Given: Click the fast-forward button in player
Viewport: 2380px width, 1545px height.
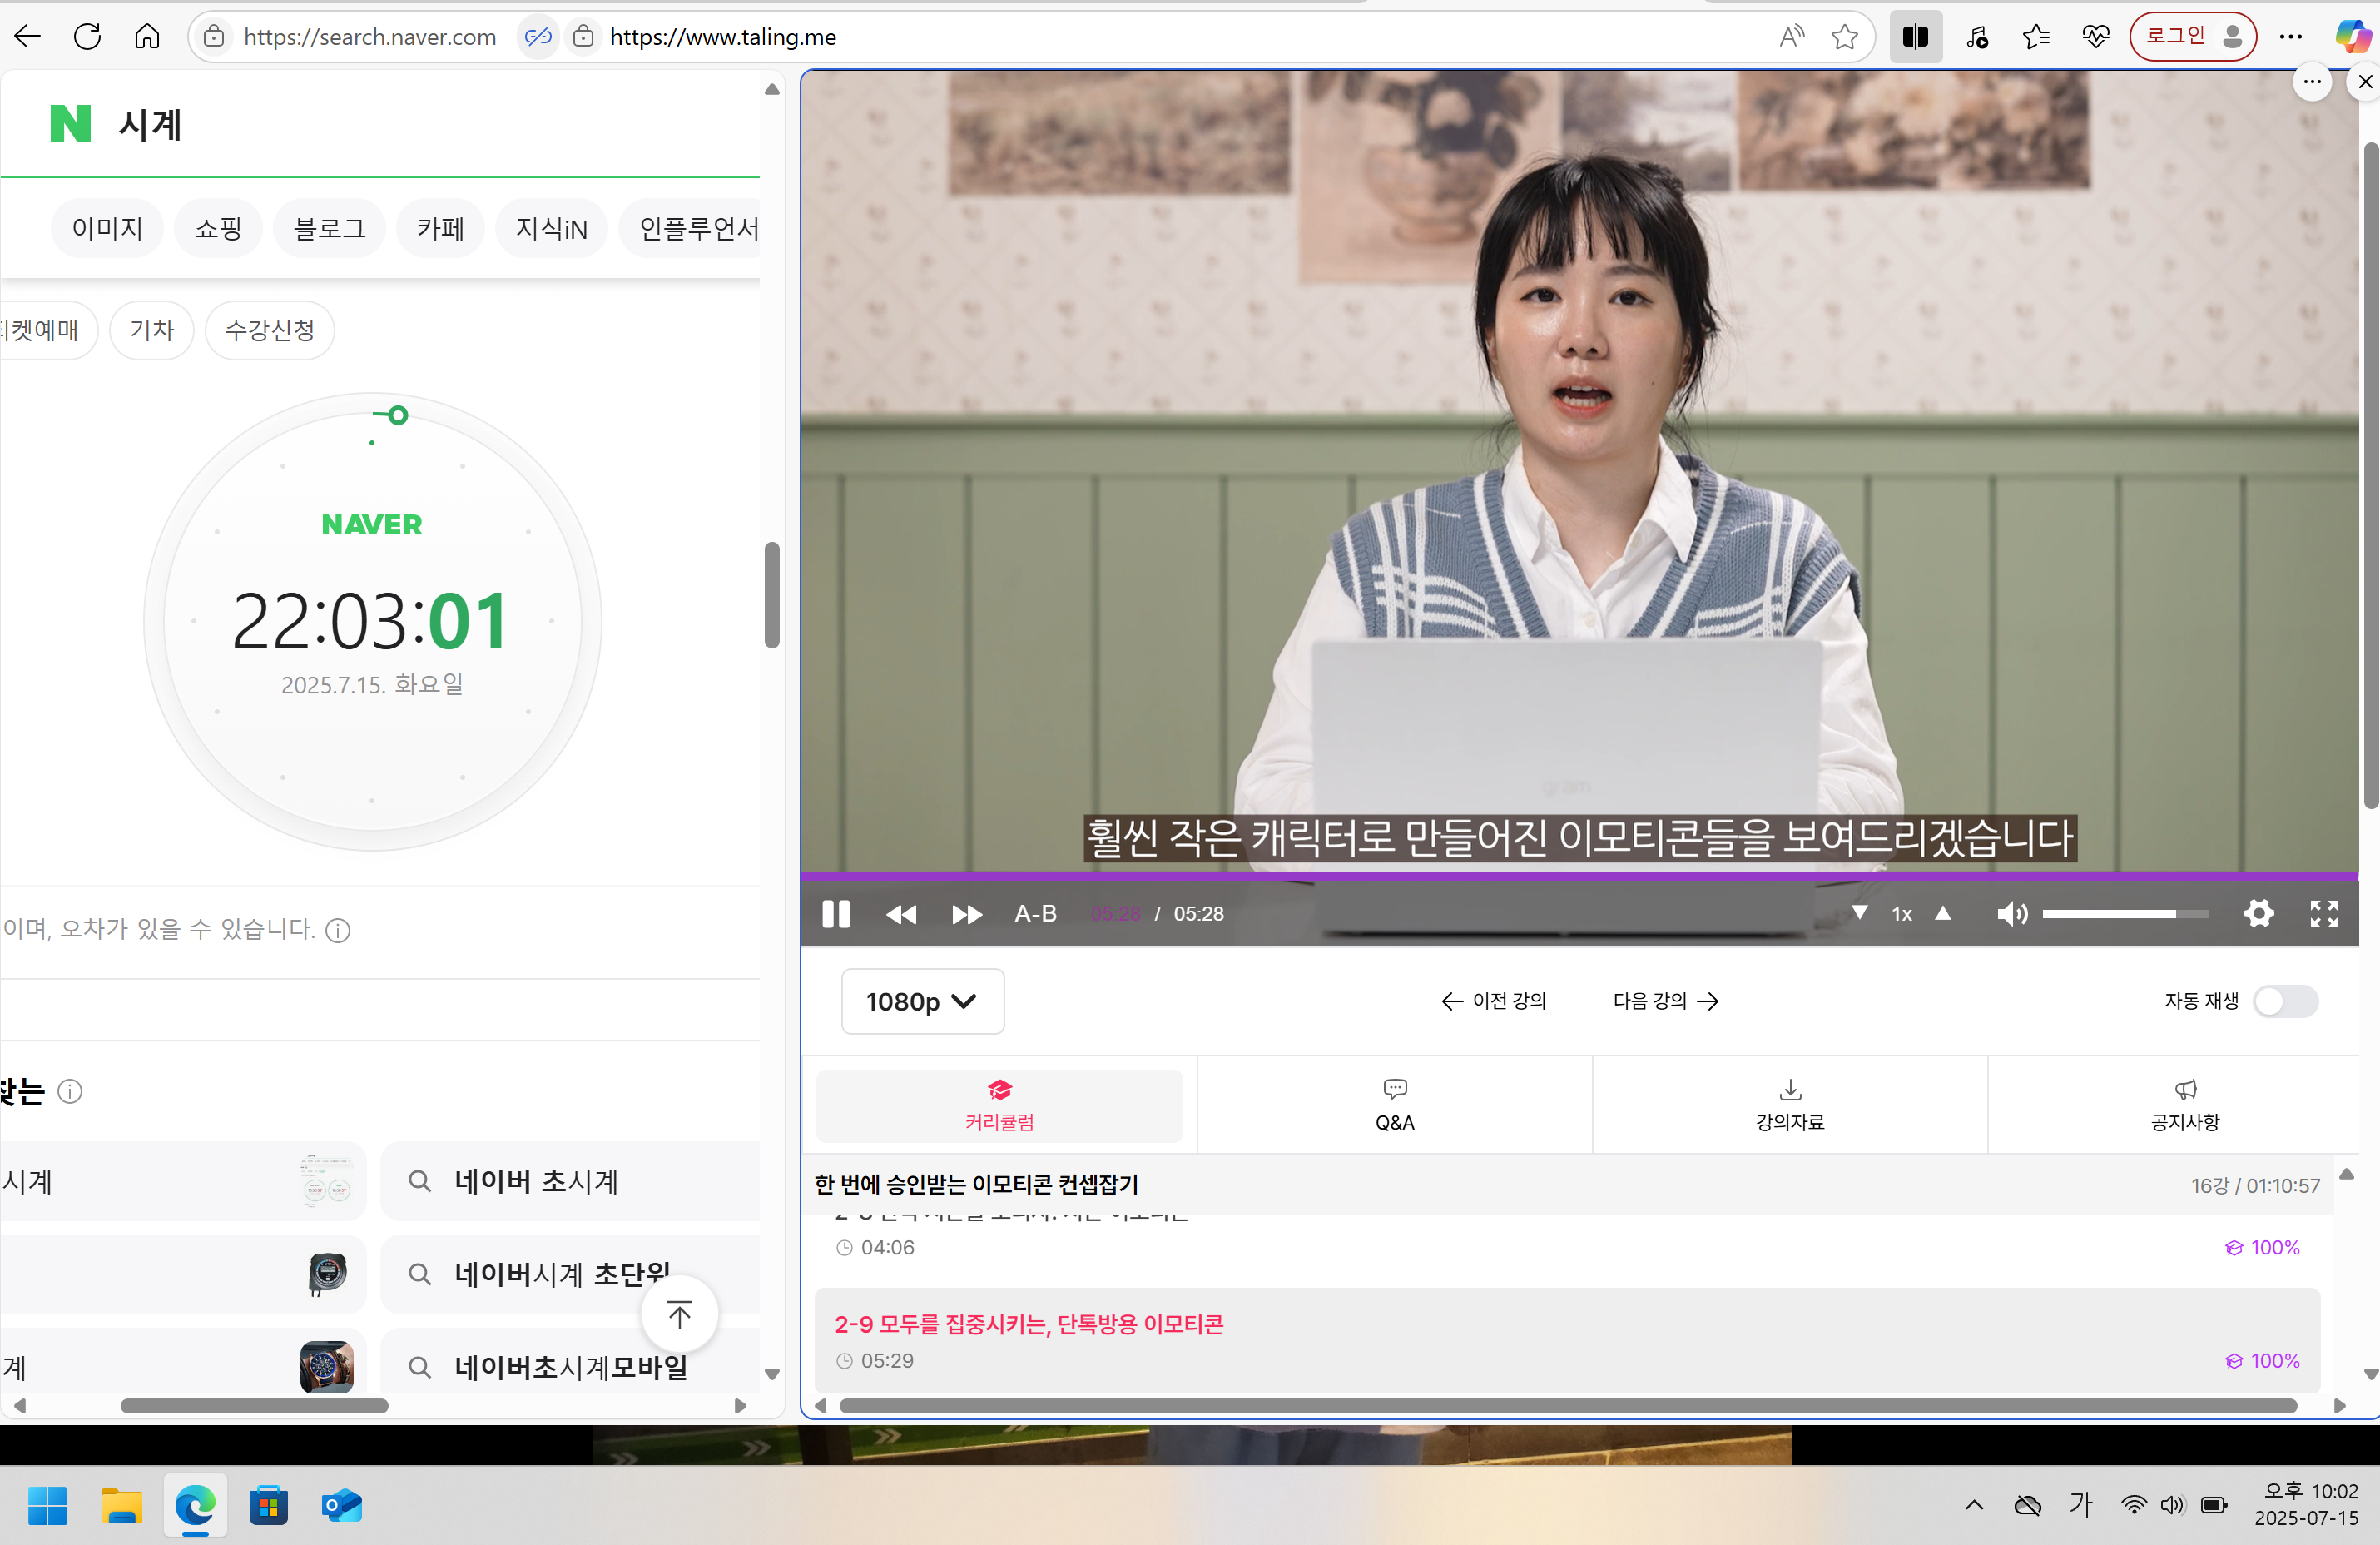Looking at the screenshot, I should [x=966, y=914].
